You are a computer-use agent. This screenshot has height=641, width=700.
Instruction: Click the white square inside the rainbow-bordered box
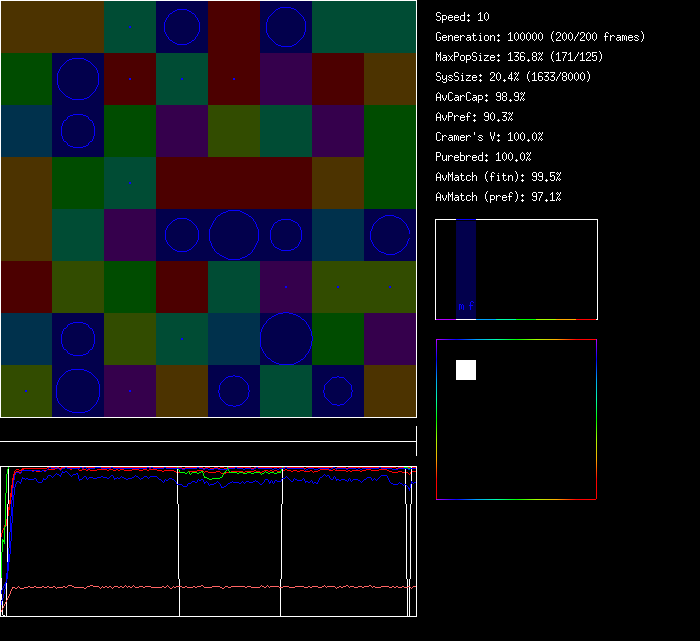(466, 370)
